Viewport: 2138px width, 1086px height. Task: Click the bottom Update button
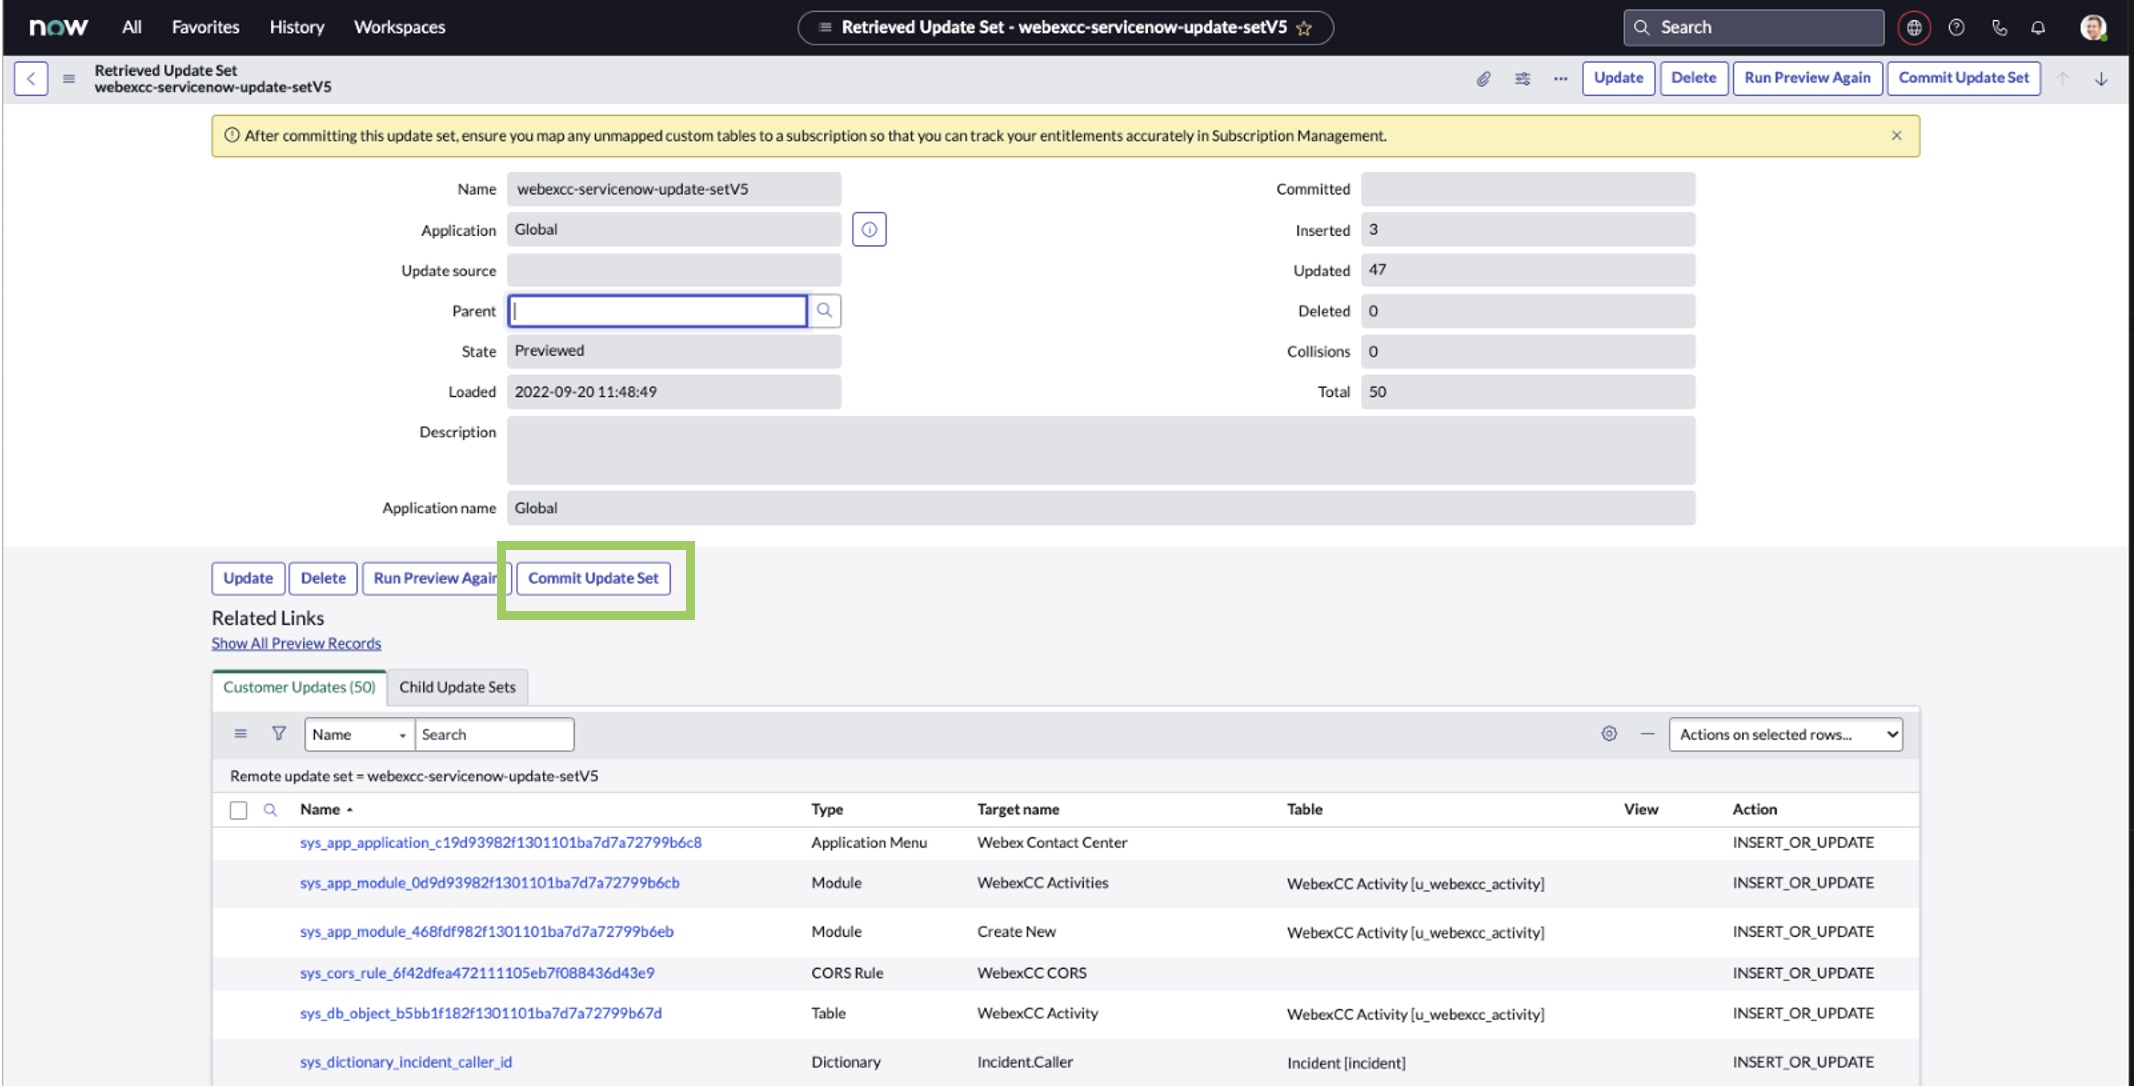coord(248,579)
